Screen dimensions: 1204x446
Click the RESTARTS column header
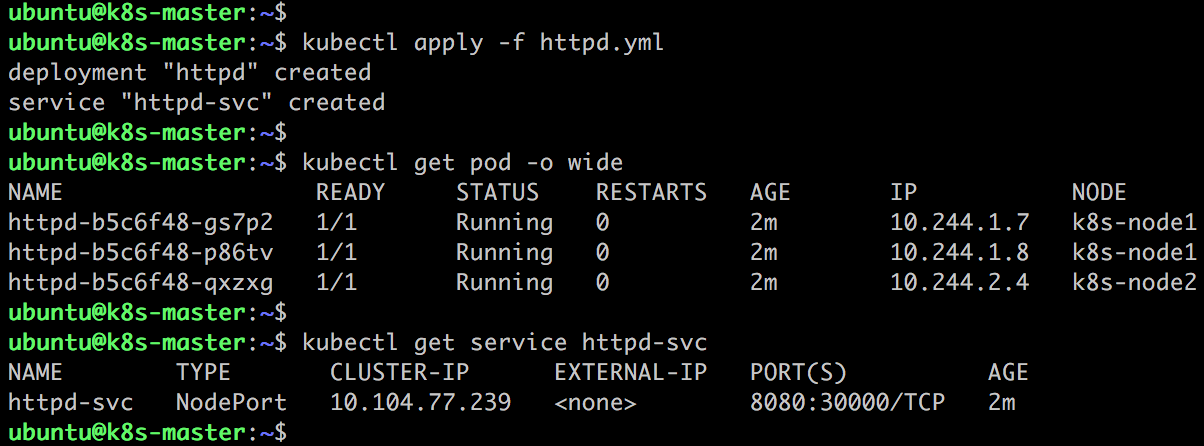(x=651, y=193)
